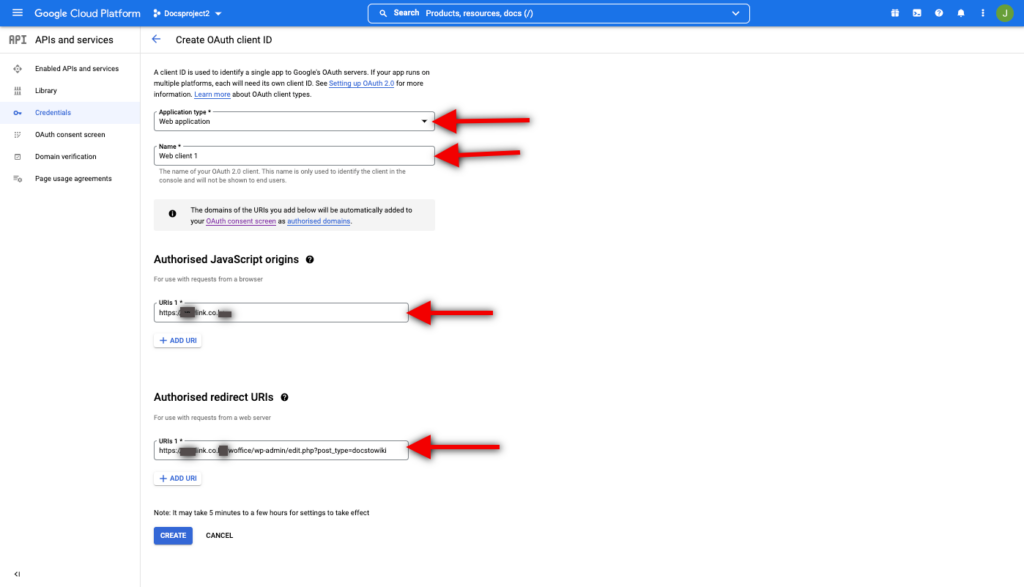
Task: Activate Cloud Shell terminal icon
Action: [916, 13]
